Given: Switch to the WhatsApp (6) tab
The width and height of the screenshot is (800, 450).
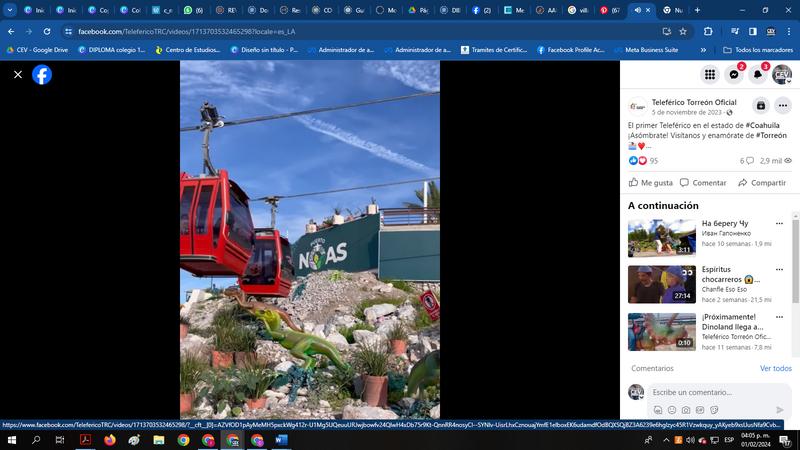Looking at the screenshot, I should click(x=194, y=10).
